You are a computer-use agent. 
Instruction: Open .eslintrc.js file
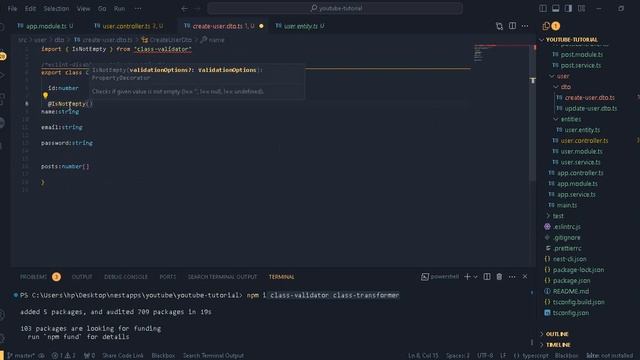(x=566, y=227)
